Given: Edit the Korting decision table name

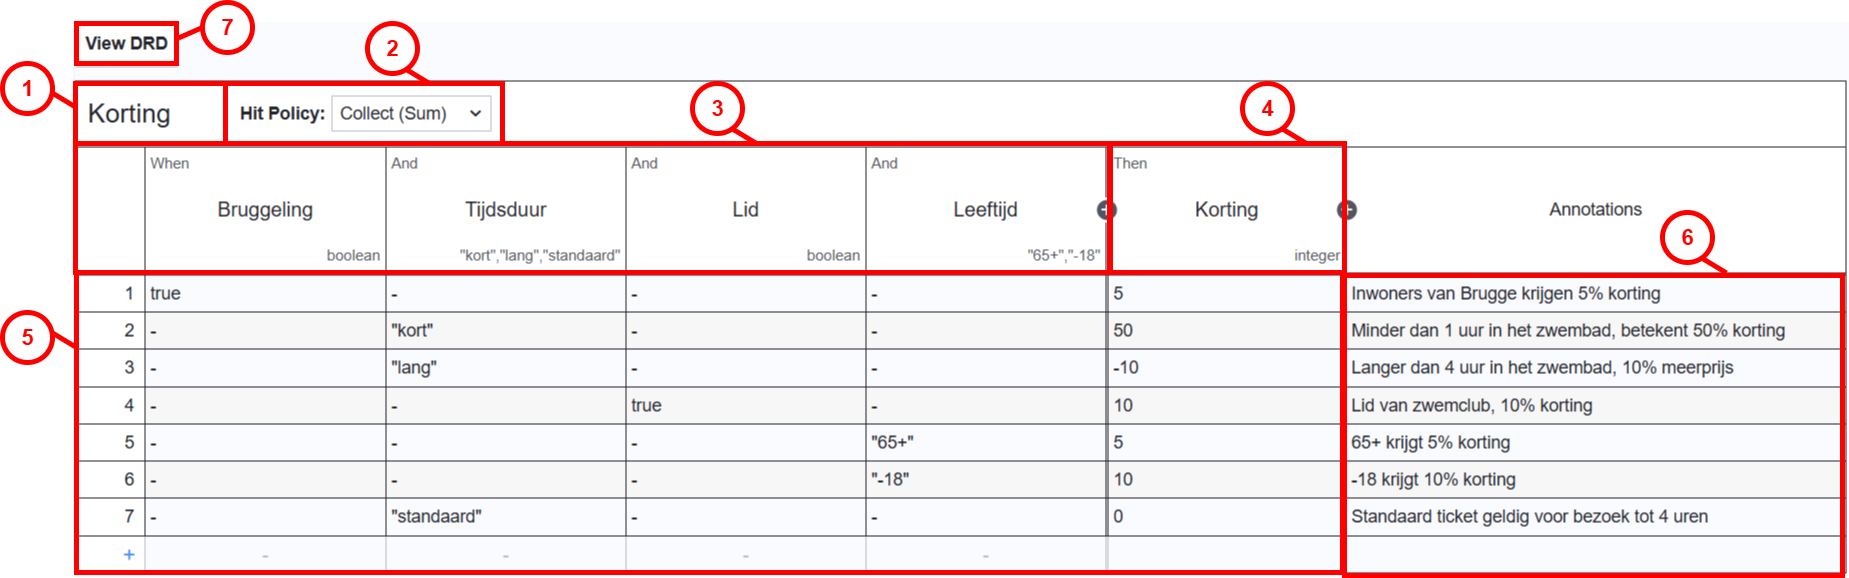Looking at the screenshot, I should (130, 114).
